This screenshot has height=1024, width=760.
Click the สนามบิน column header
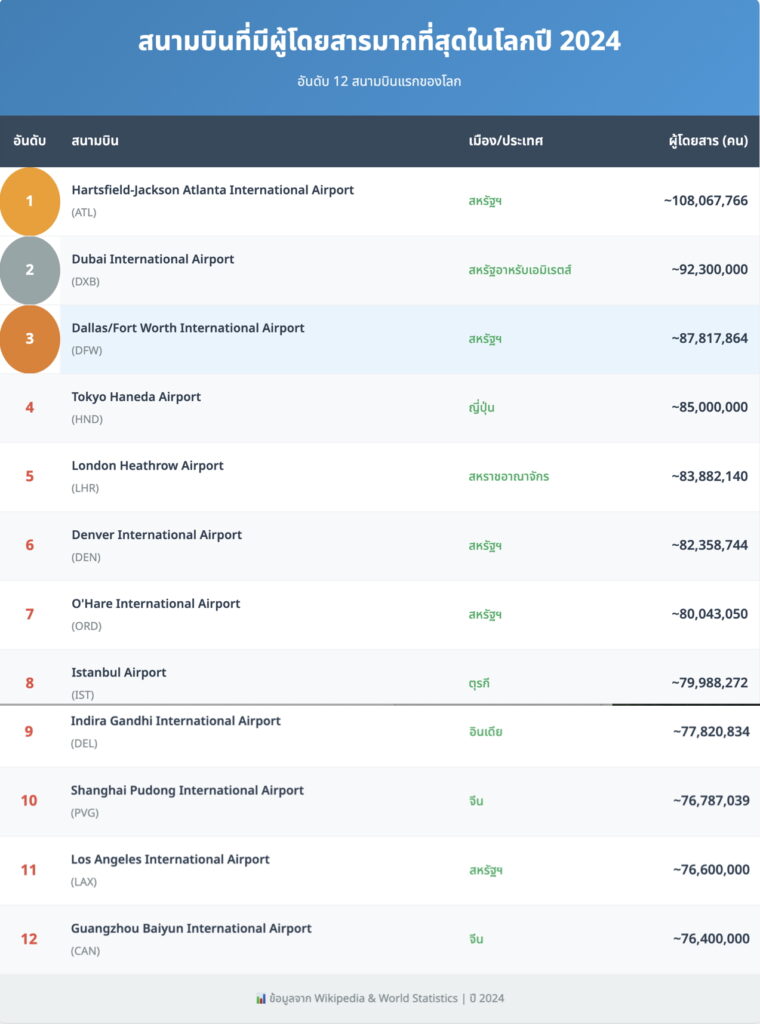point(95,141)
